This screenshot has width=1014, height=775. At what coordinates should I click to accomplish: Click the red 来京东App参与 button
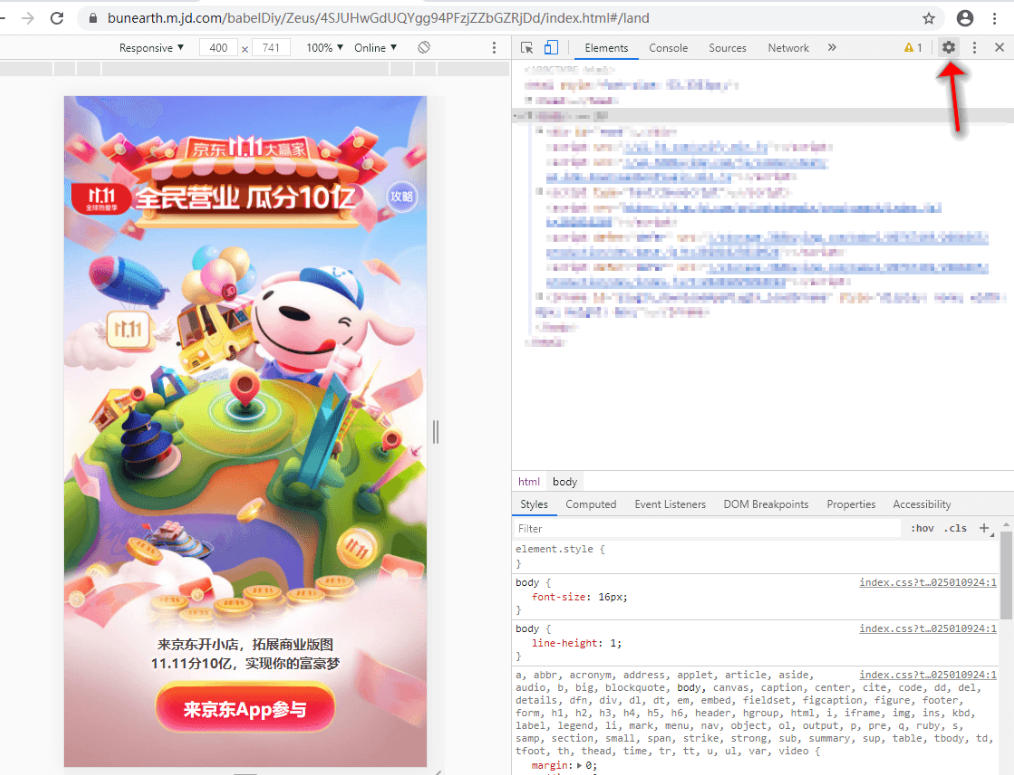245,709
